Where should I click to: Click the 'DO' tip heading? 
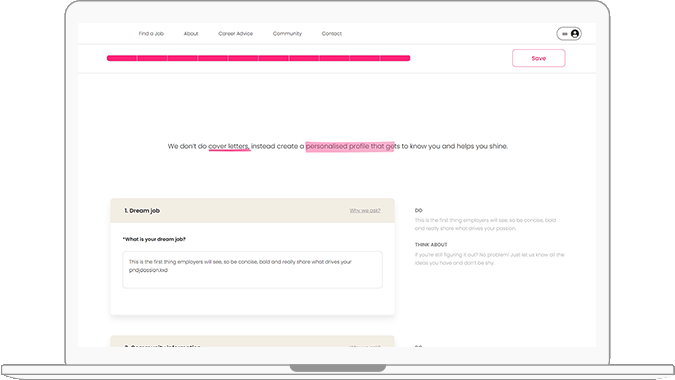point(418,210)
